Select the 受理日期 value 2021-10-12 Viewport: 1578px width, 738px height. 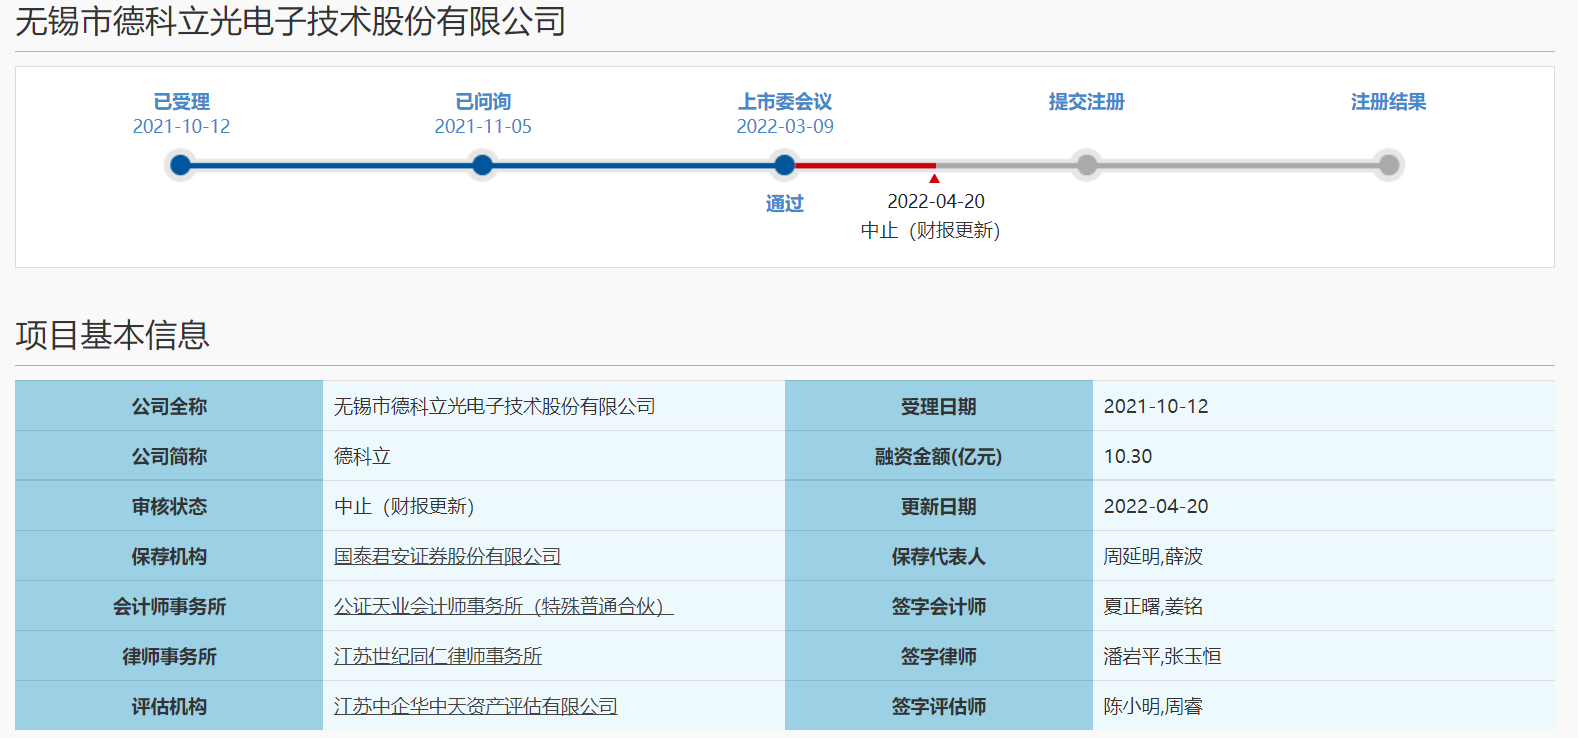(x=1156, y=406)
